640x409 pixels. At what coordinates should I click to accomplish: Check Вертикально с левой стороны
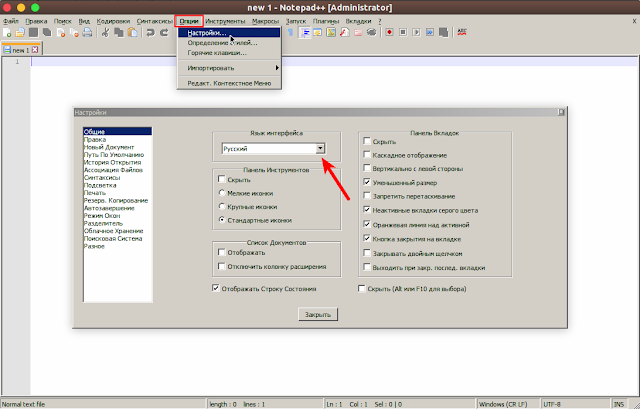coord(367,168)
